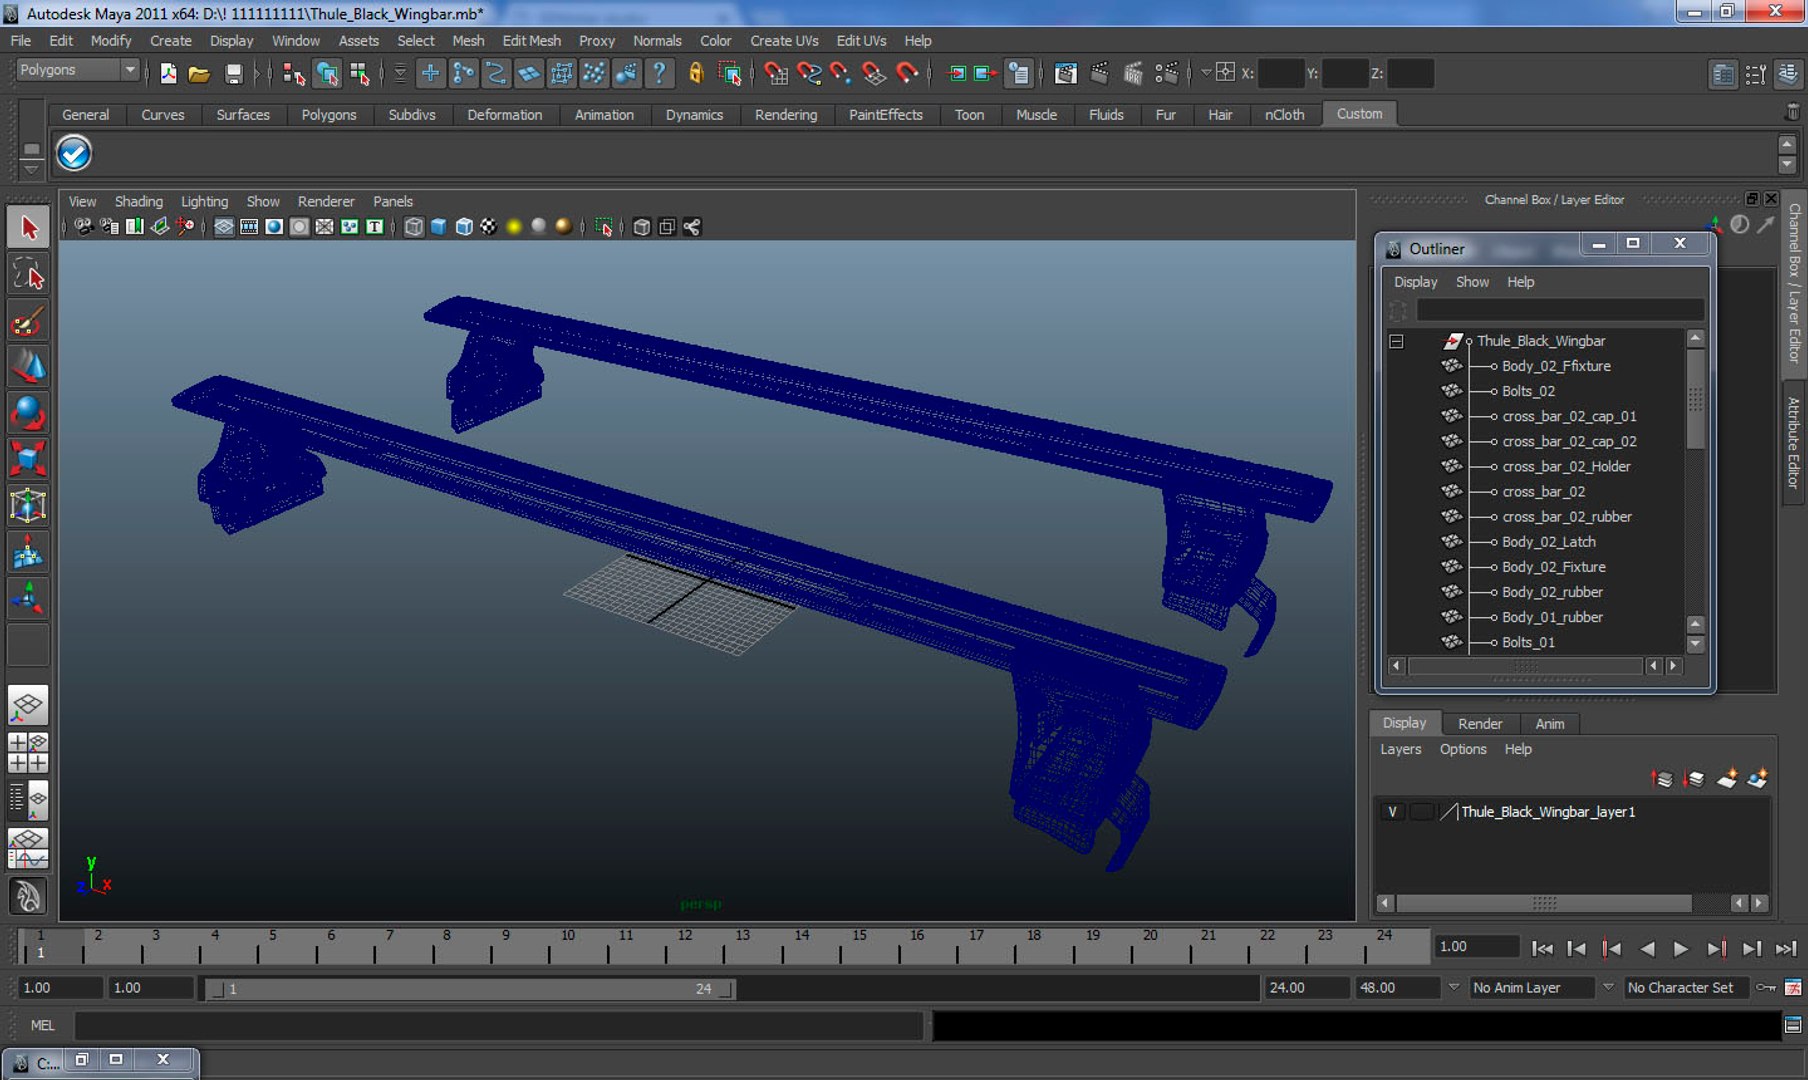The height and width of the screenshot is (1080, 1808).
Task: Create a new scene from the status line
Action: (x=168, y=73)
